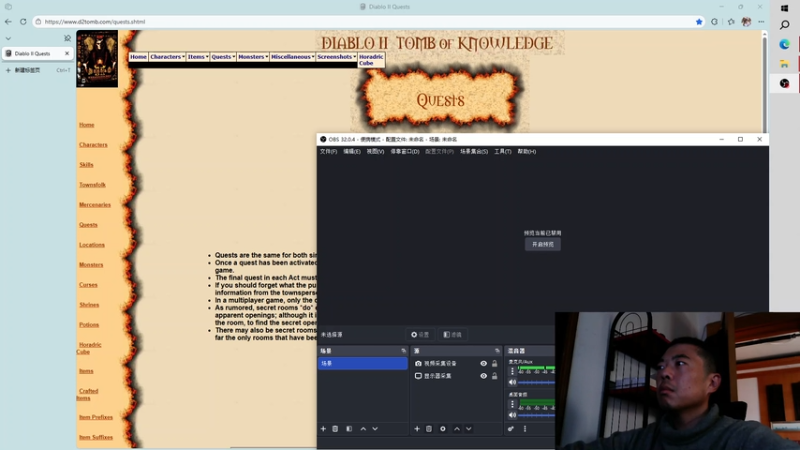Open the Potions link in the left sidebar

click(x=89, y=324)
